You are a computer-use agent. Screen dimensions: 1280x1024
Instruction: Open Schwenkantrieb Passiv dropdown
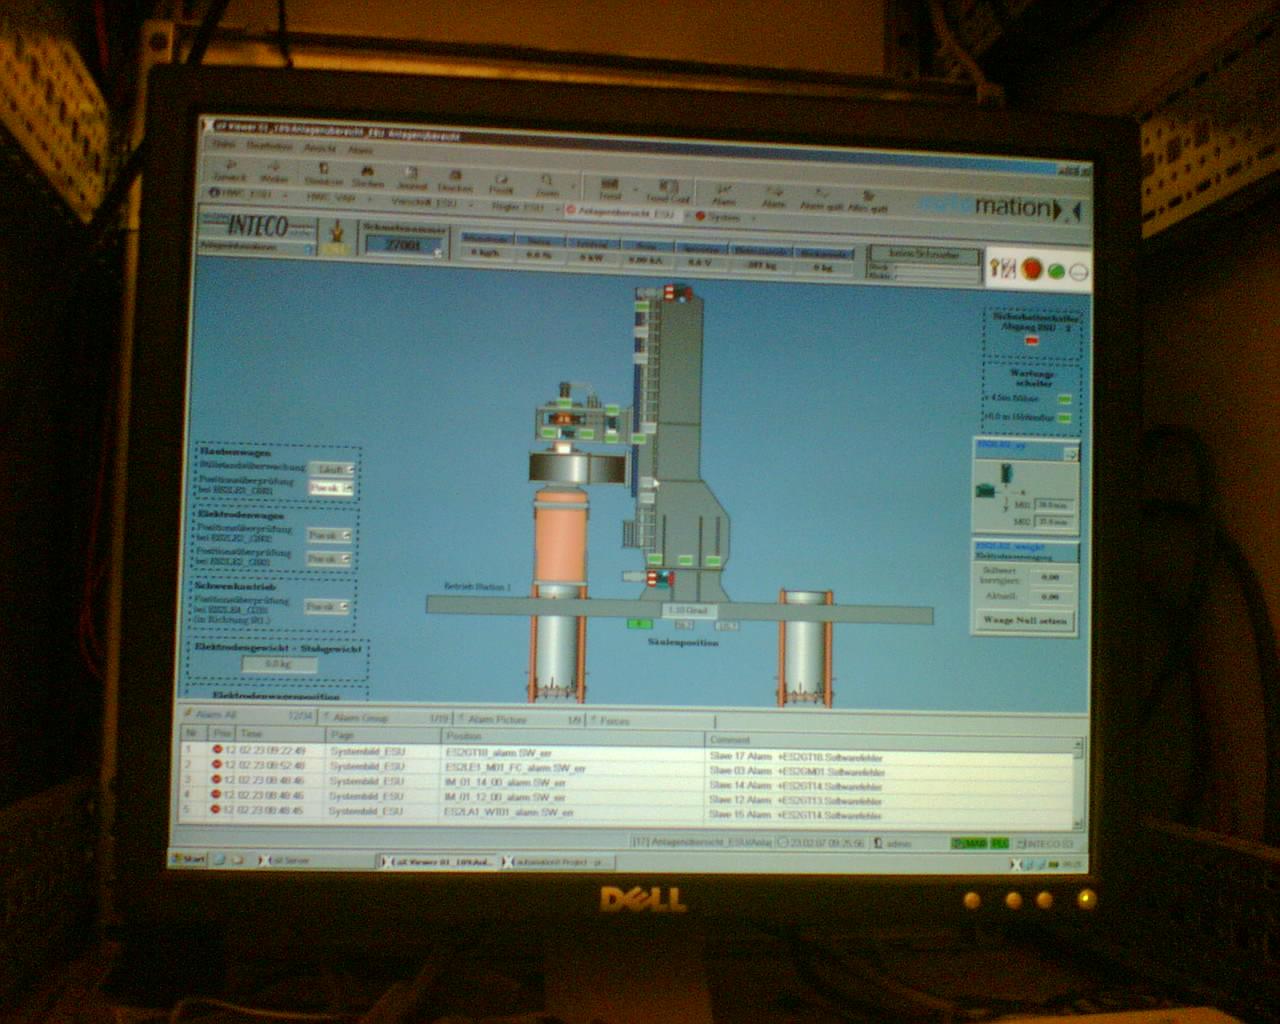click(x=344, y=606)
